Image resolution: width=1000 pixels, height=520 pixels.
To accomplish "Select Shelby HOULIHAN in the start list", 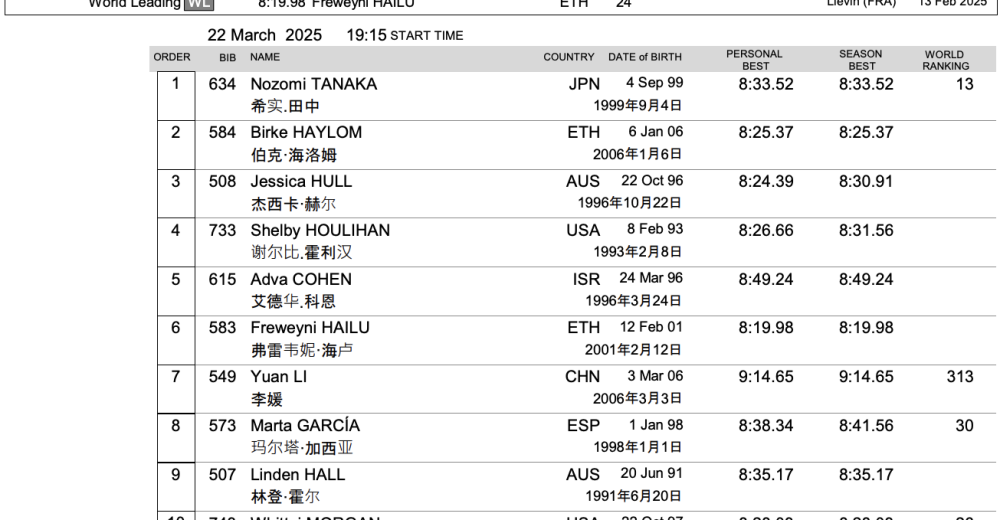I will [320, 230].
